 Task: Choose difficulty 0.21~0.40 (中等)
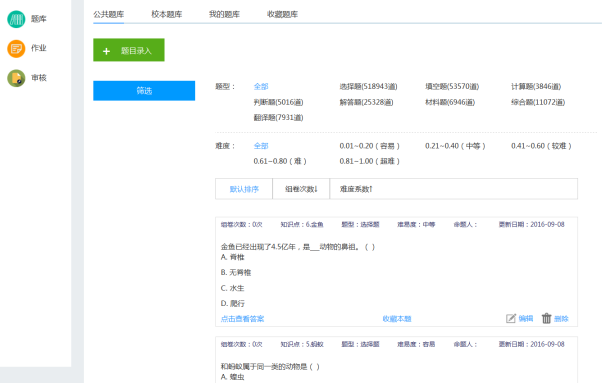pyautogui.click(x=455, y=146)
